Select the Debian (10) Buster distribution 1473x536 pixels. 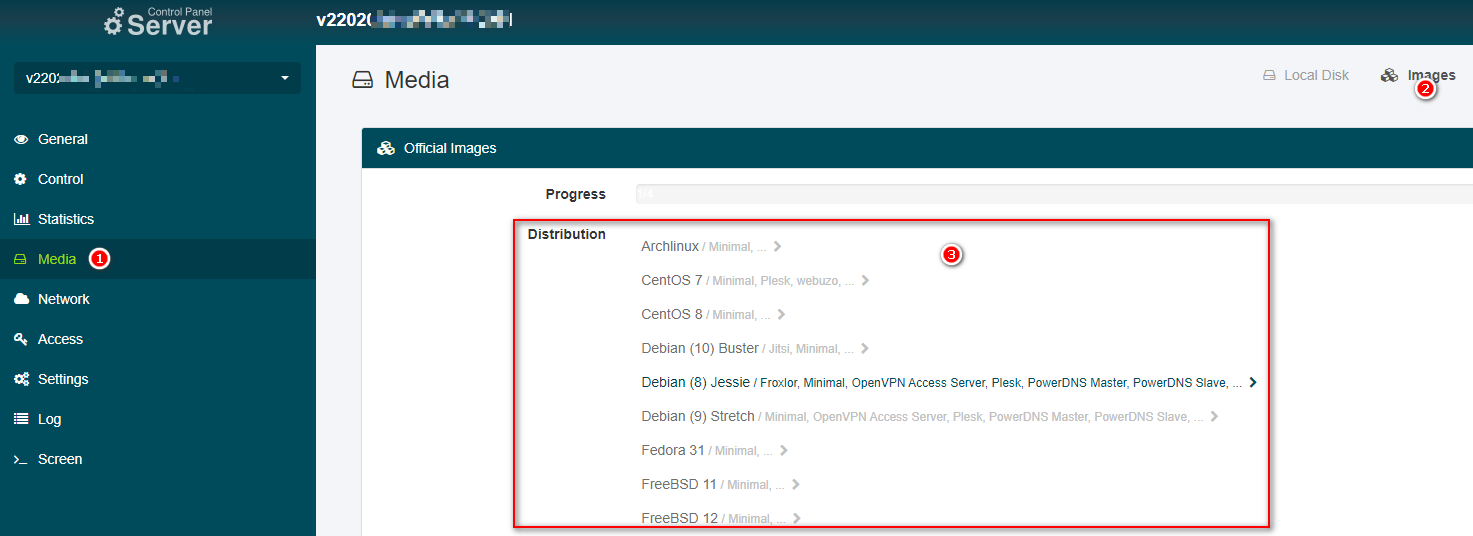[x=699, y=348]
